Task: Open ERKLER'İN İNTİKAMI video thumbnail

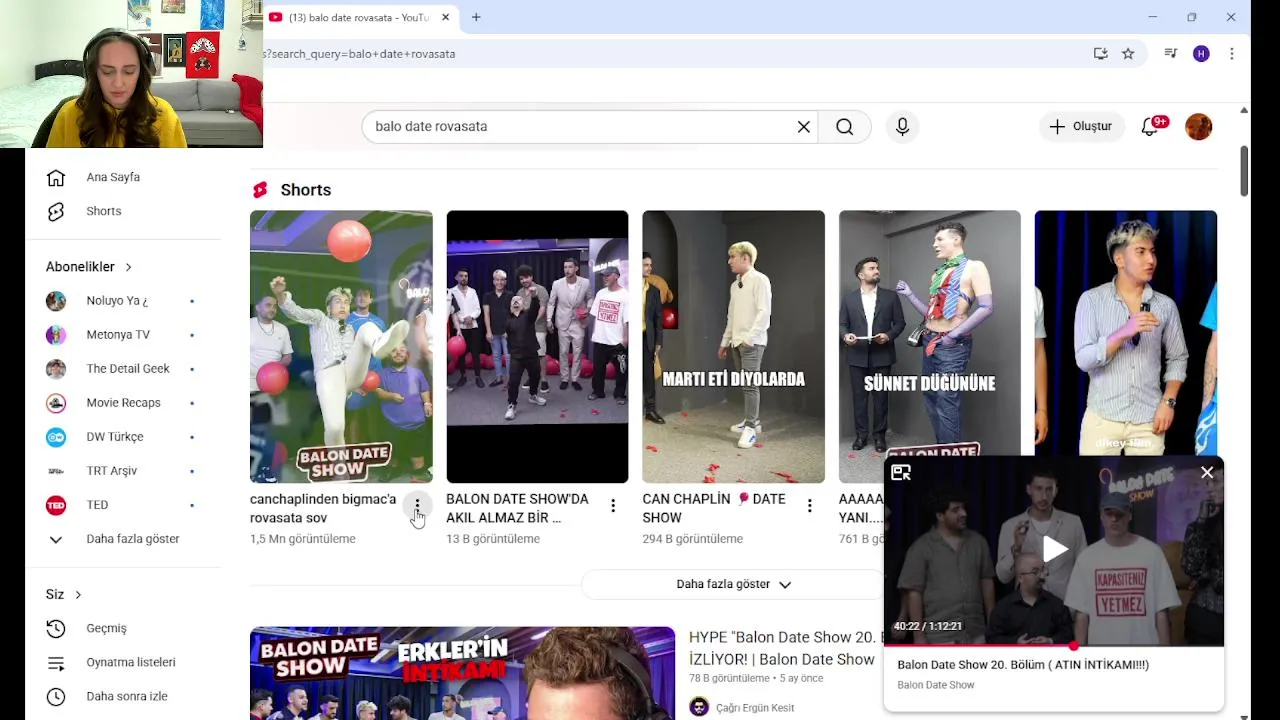Action: (x=462, y=673)
